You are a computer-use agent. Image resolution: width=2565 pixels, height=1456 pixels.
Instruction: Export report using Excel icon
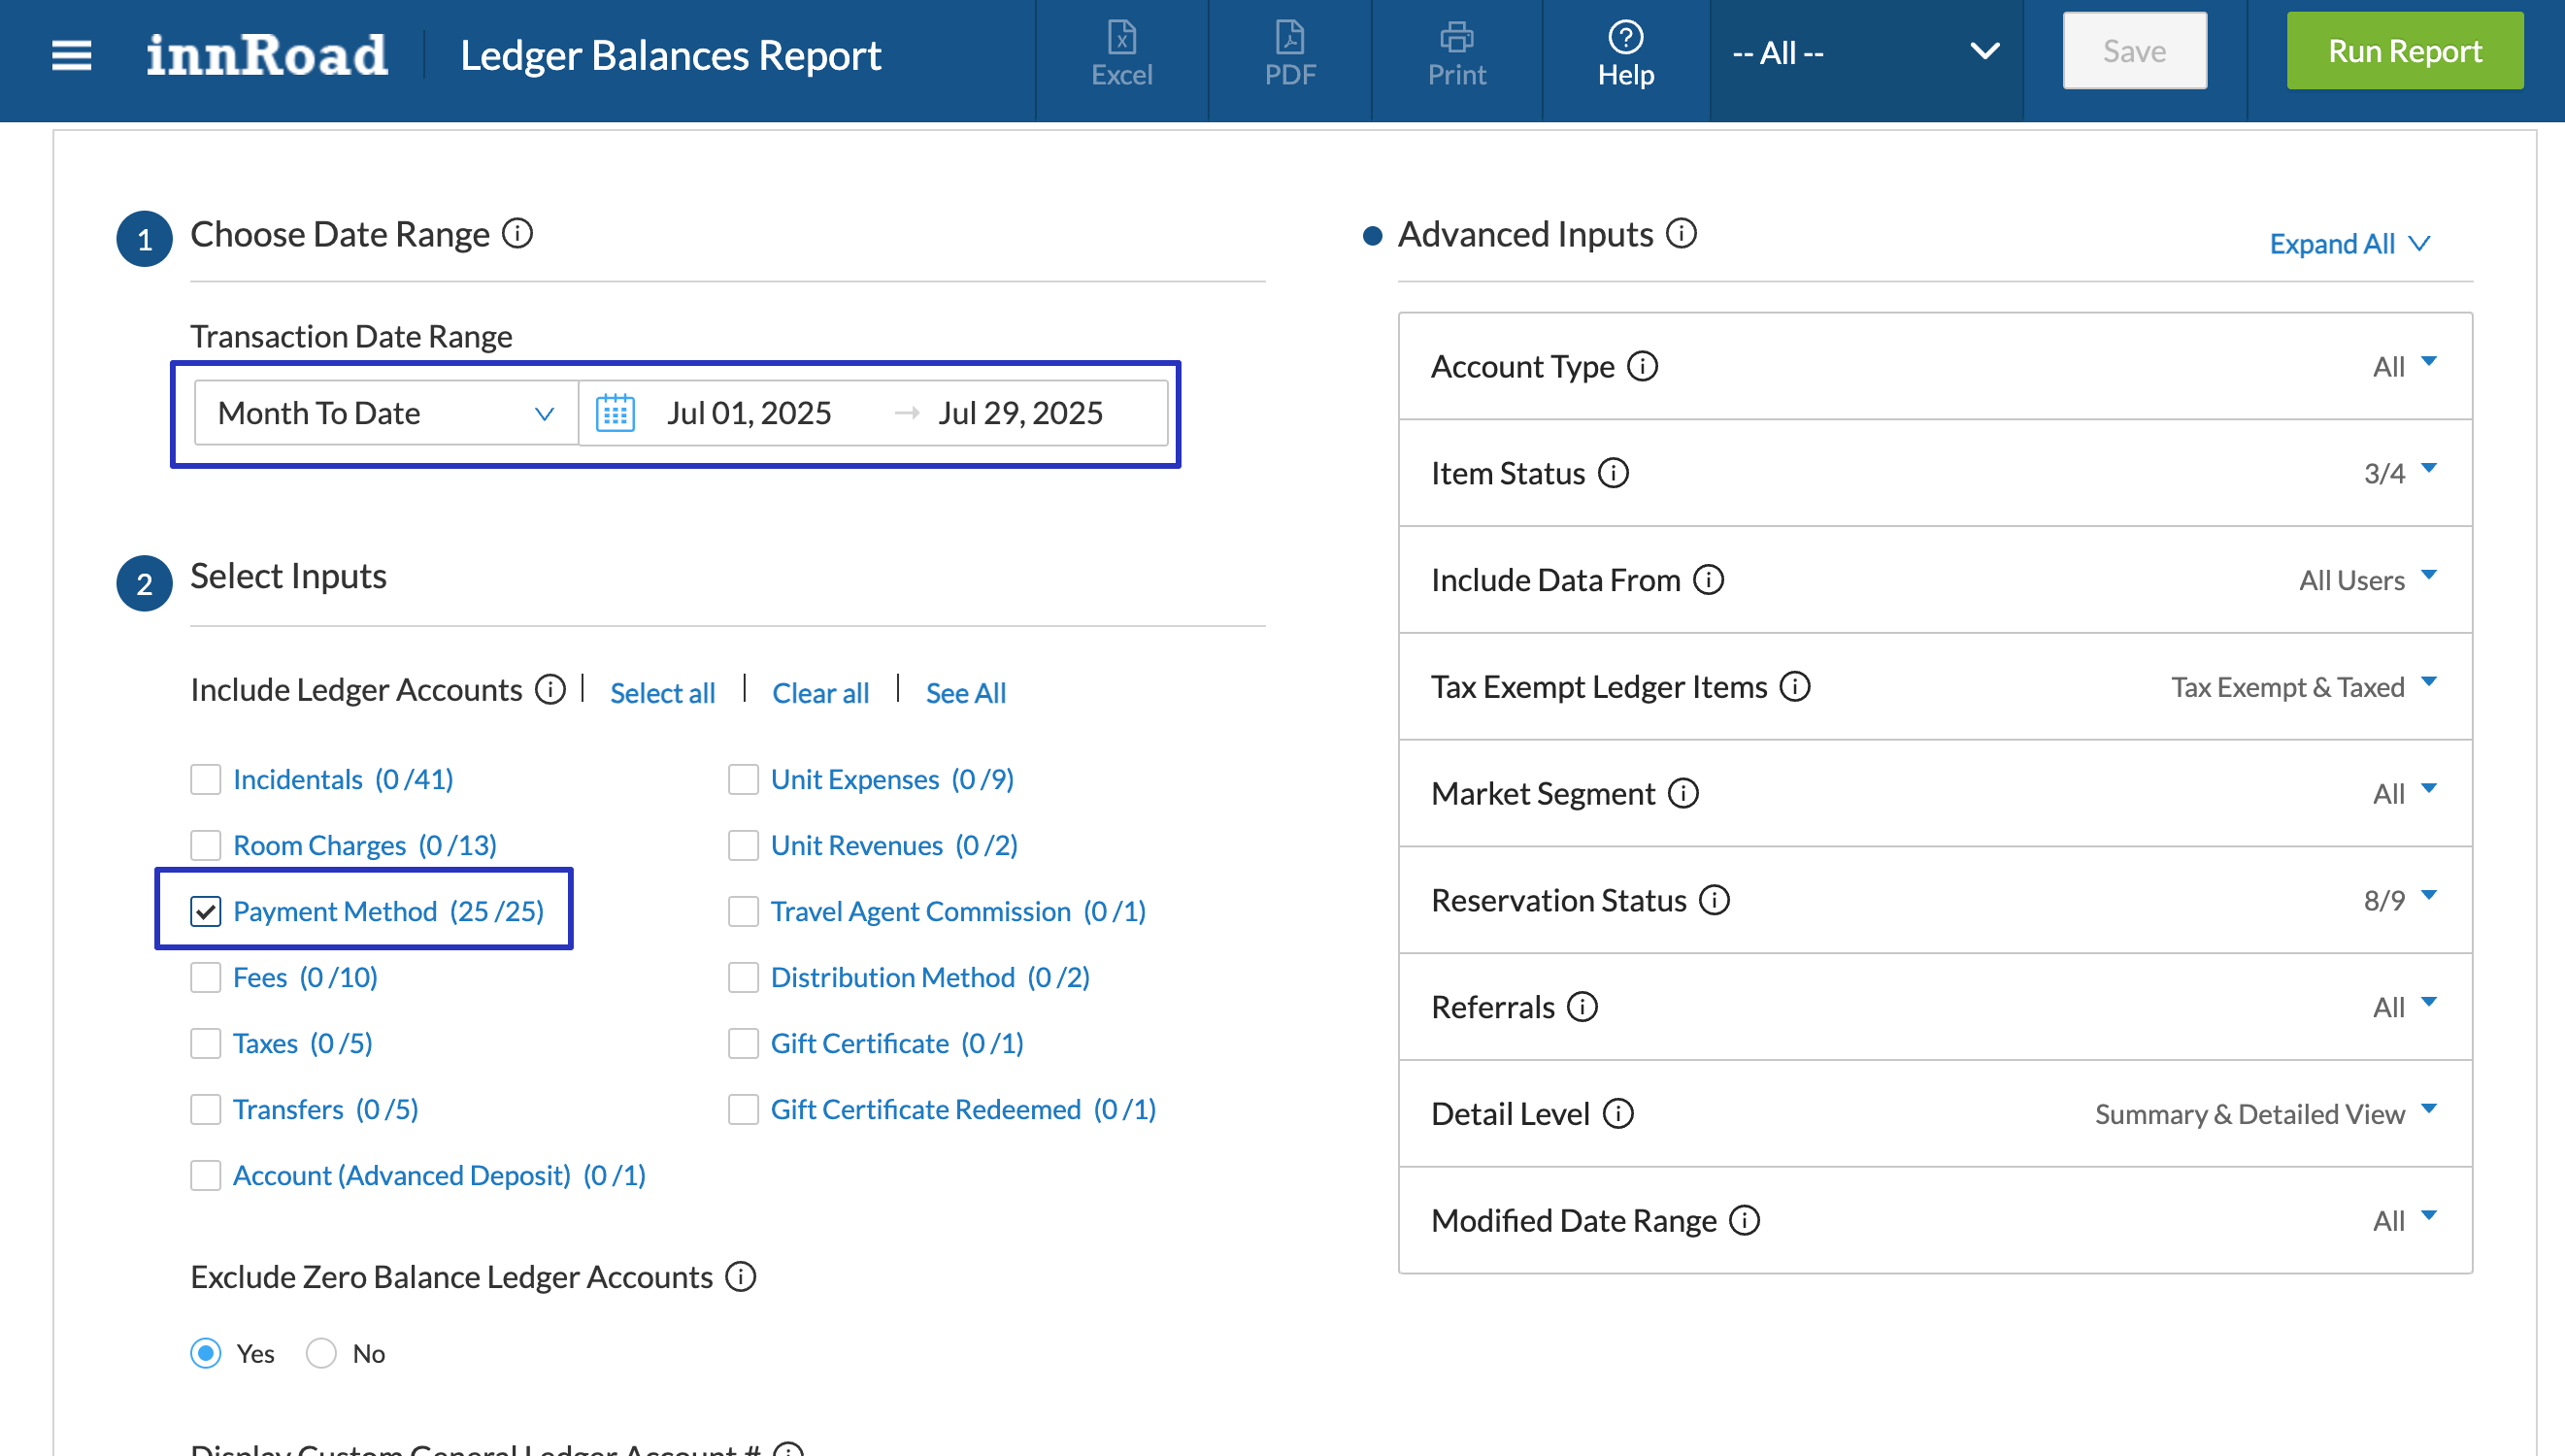click(x=1121, y=54)
